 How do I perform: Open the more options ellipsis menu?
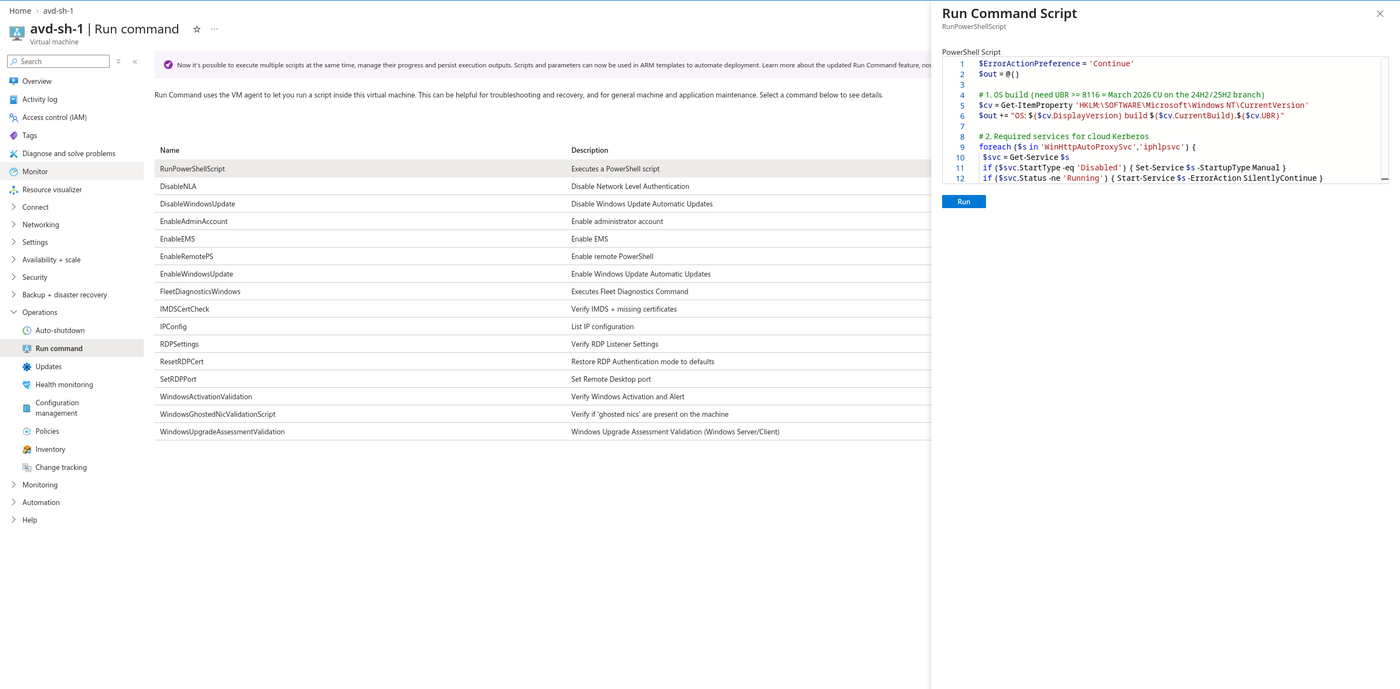coord(214,29)
